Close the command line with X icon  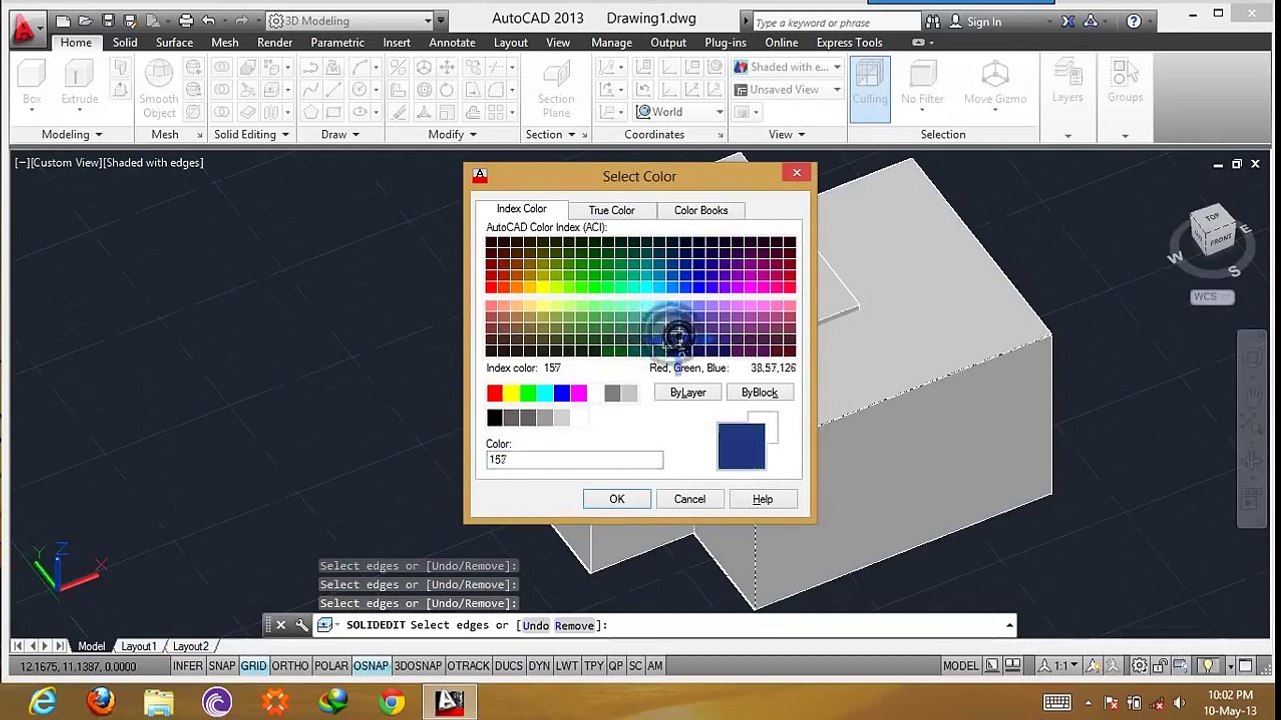pos(280,625)
